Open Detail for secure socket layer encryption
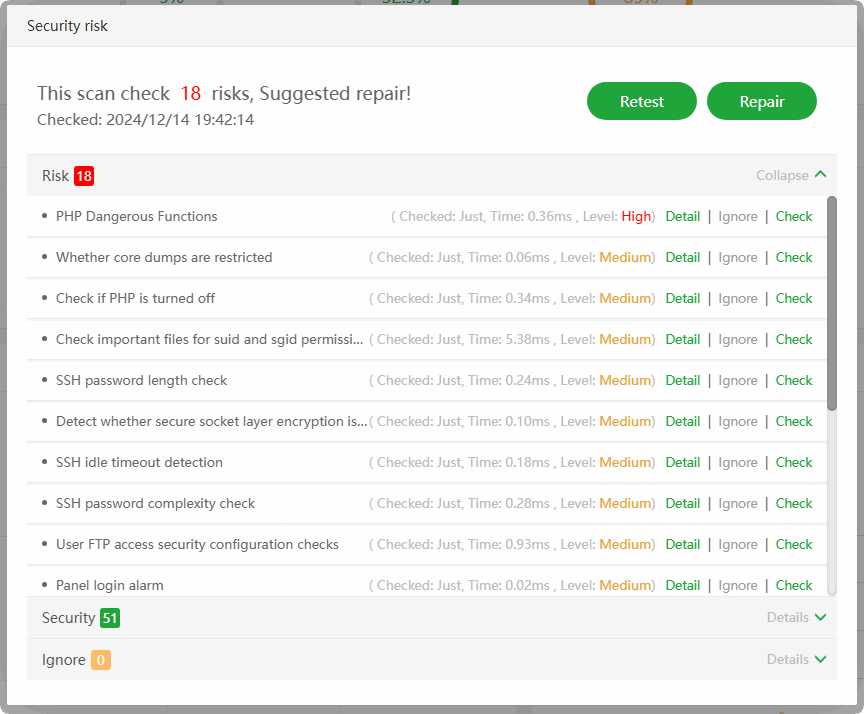The width and height of the screenshot is (864, 714). point(683,421)
